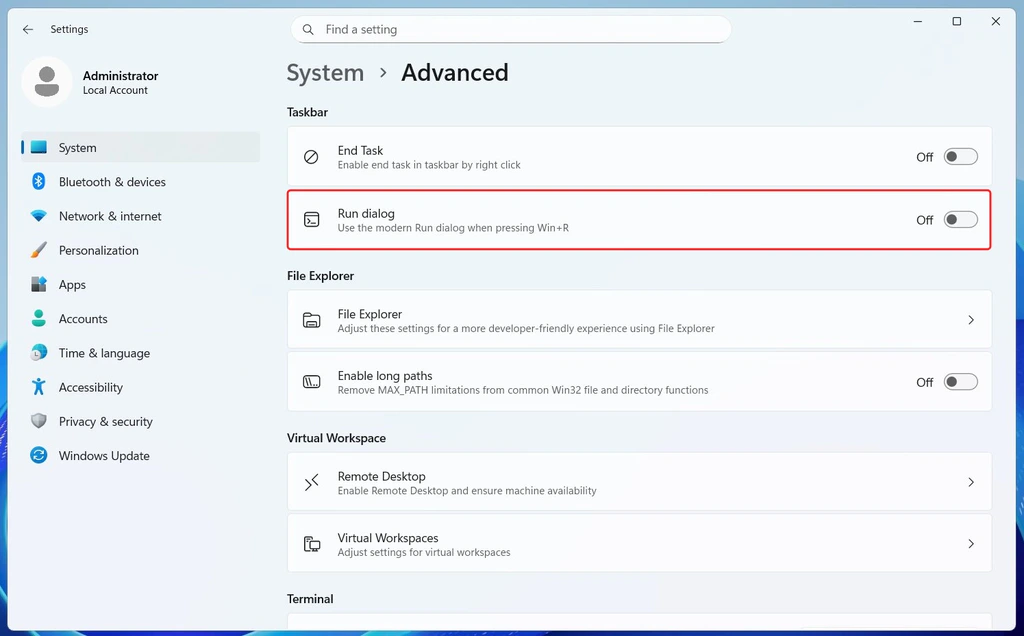
Task: Open Remote Desktop settings via chevron
Action: coord(970,482)
